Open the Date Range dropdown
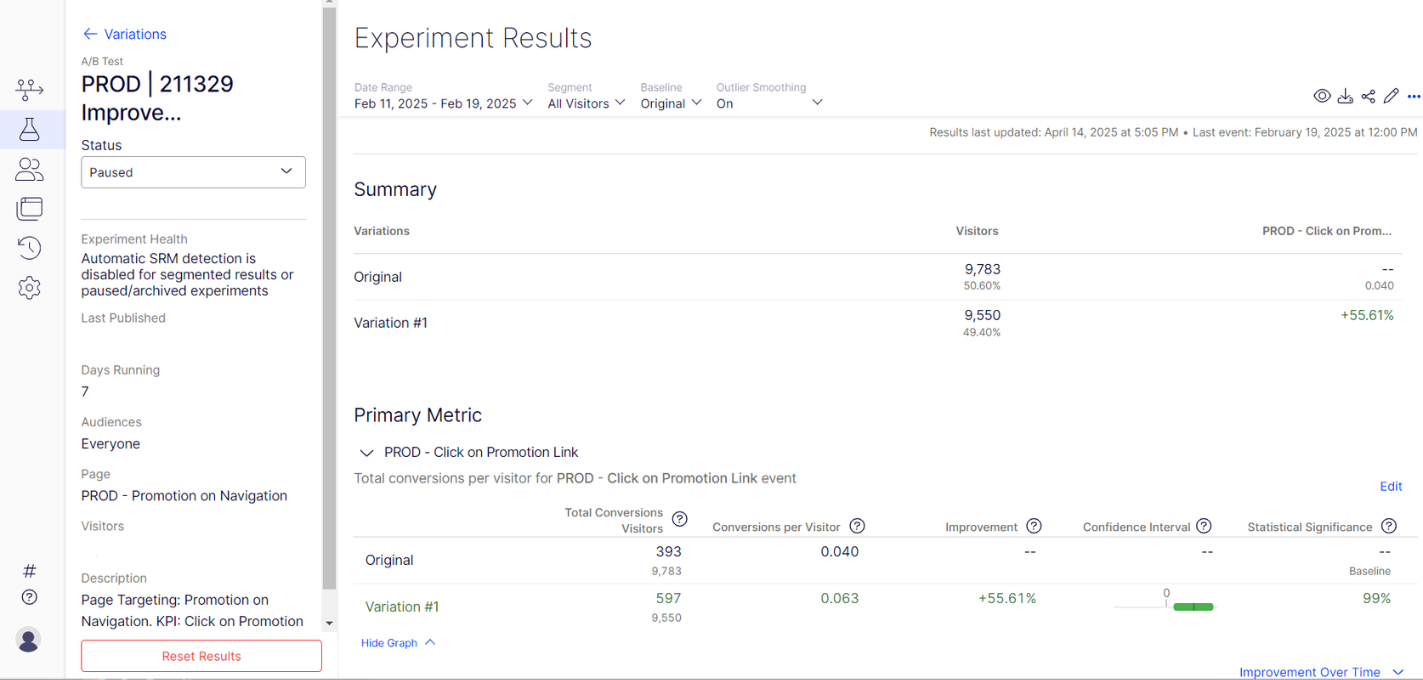1423x680 pixels. point(444,103)
